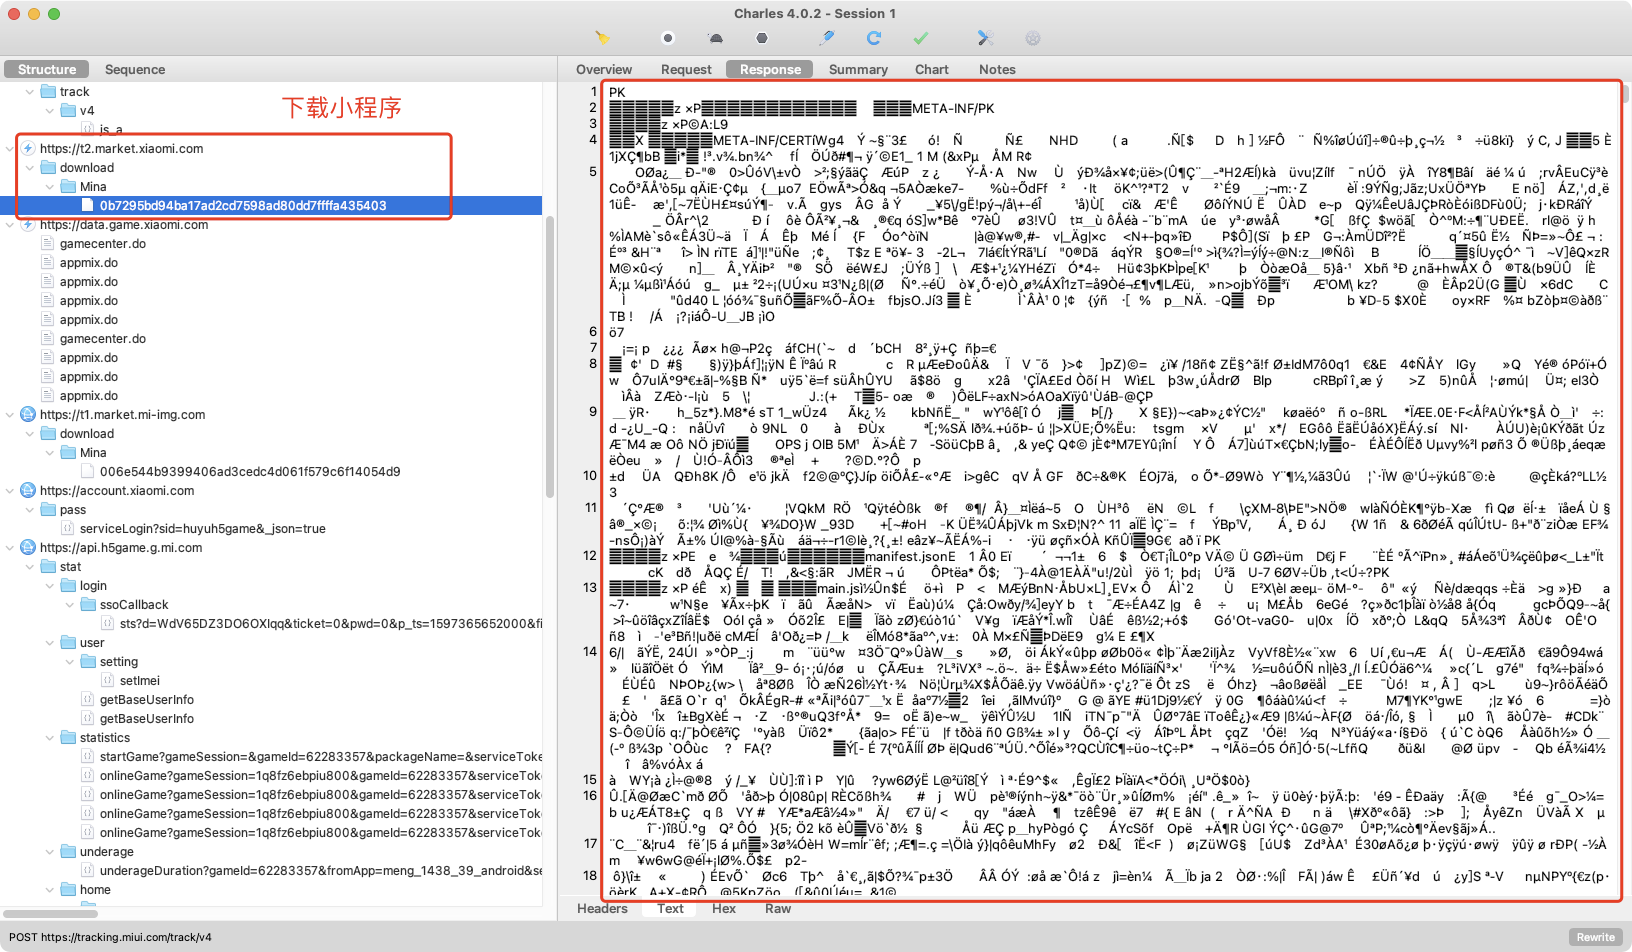Switch to Structure view
This screenshot has width=1632, height=952.
point(47,70)
